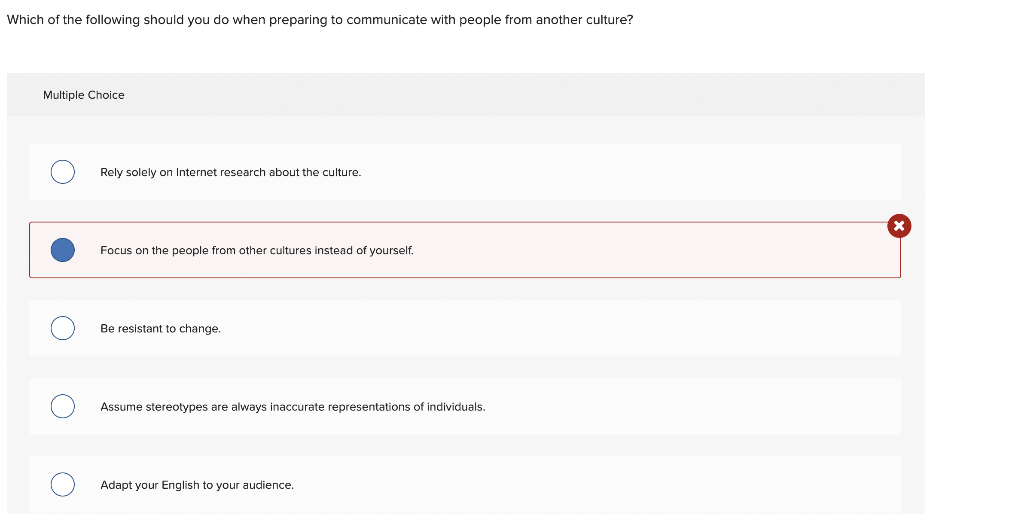Click the filled radio button for 'Focus on the people'
The image size is (1024, 530).
pos(62,250)
